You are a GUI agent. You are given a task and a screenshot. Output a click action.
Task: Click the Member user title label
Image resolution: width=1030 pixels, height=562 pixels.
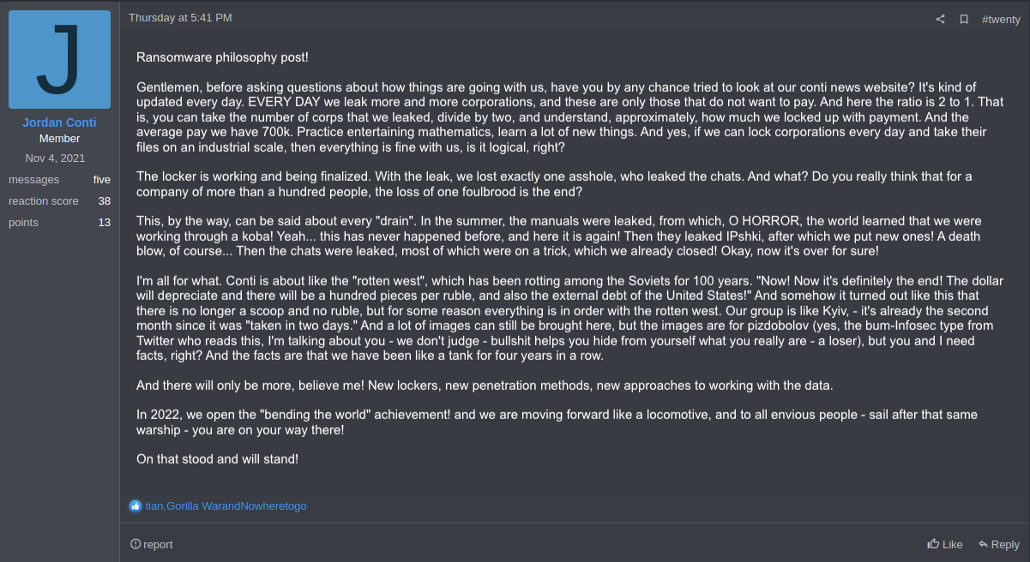coord(59,139)
